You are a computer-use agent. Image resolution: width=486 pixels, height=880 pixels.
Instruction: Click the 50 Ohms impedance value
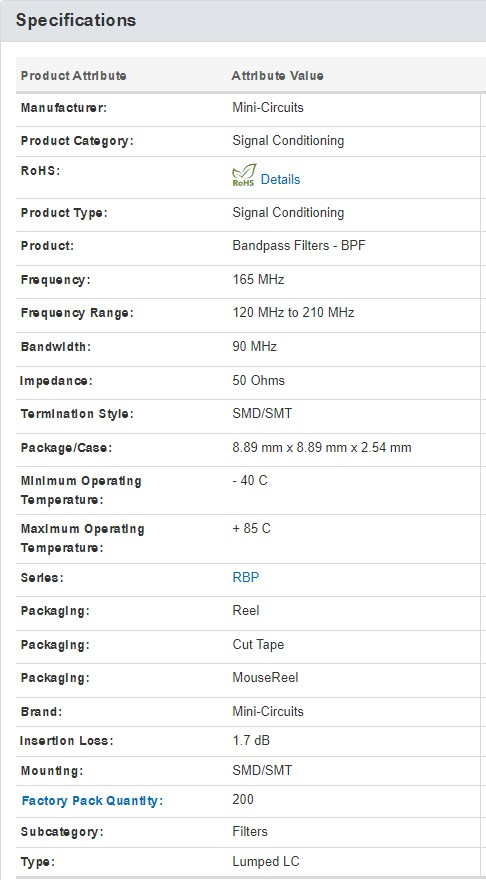[258, 381]
